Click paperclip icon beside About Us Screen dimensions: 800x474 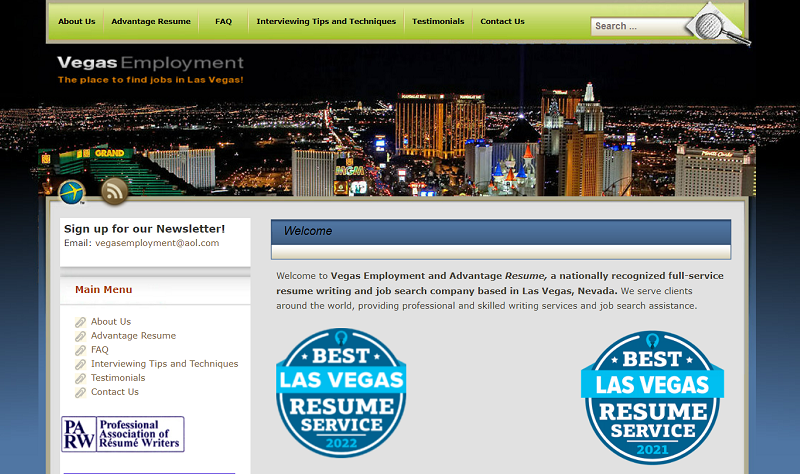[81, 322]
